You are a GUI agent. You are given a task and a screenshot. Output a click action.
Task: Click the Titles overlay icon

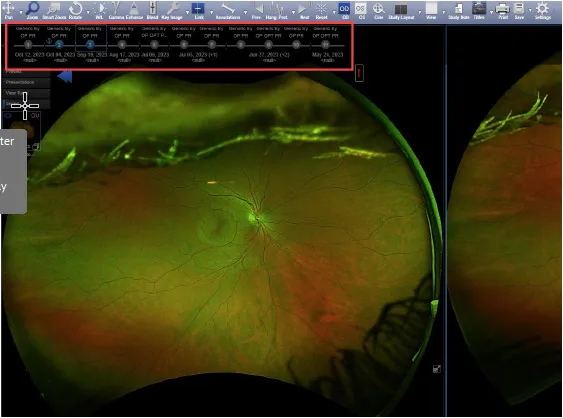click(479, 9)
